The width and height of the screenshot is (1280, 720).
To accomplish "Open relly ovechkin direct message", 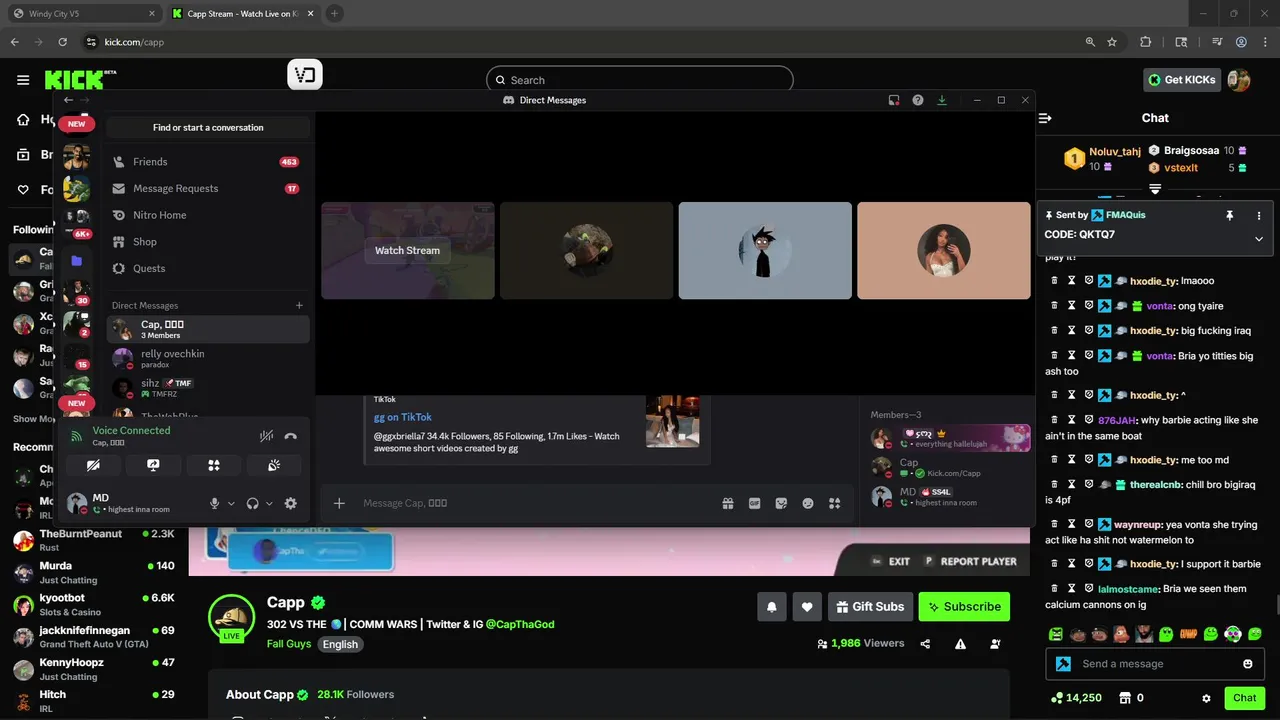I will (x=208, y=358).
